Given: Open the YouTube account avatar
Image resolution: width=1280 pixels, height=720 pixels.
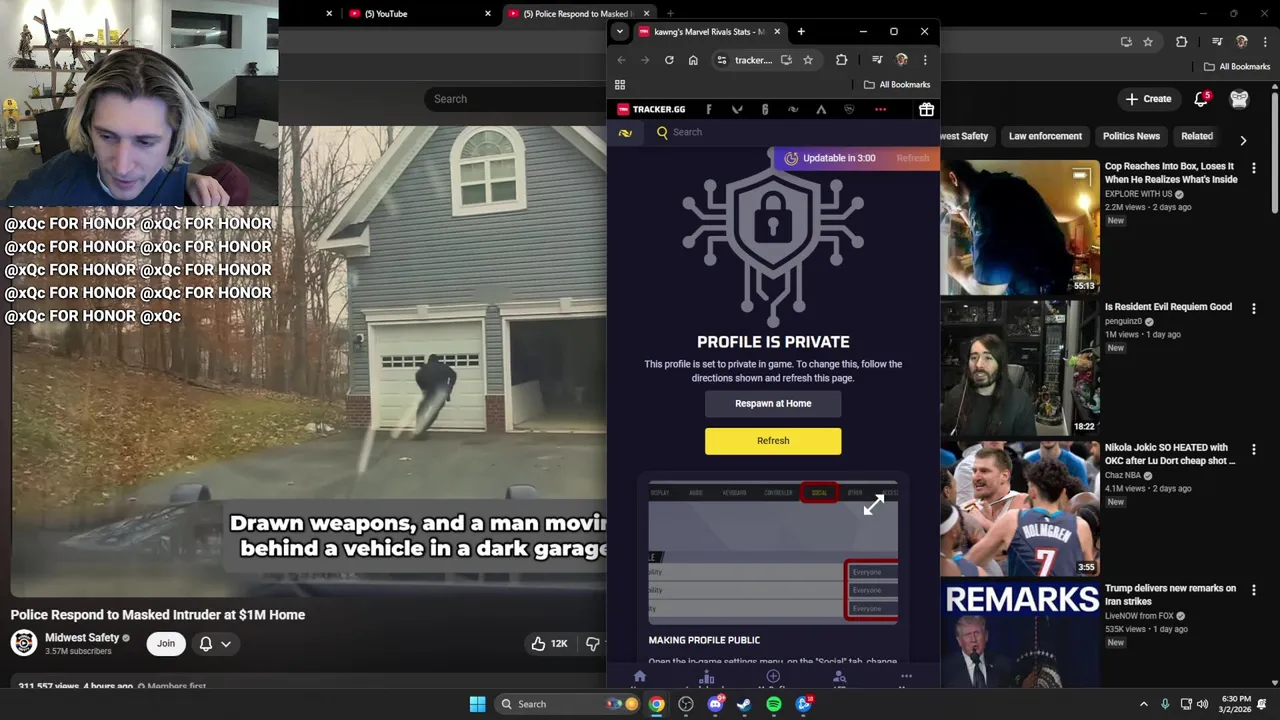Looking at the screenshot, I should 1239,99.
